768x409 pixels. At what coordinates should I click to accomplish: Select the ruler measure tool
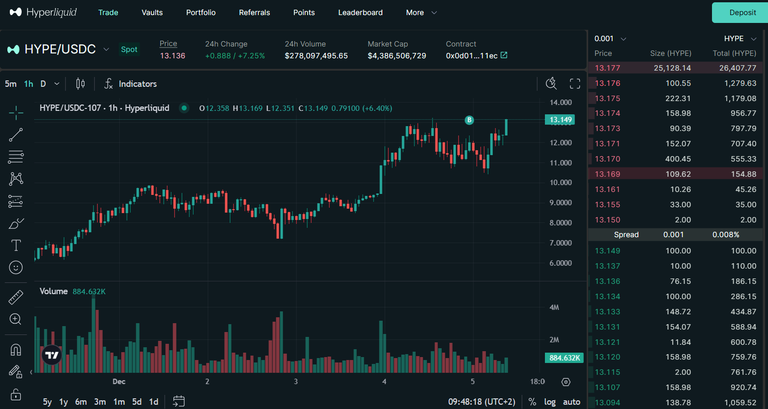16,297
